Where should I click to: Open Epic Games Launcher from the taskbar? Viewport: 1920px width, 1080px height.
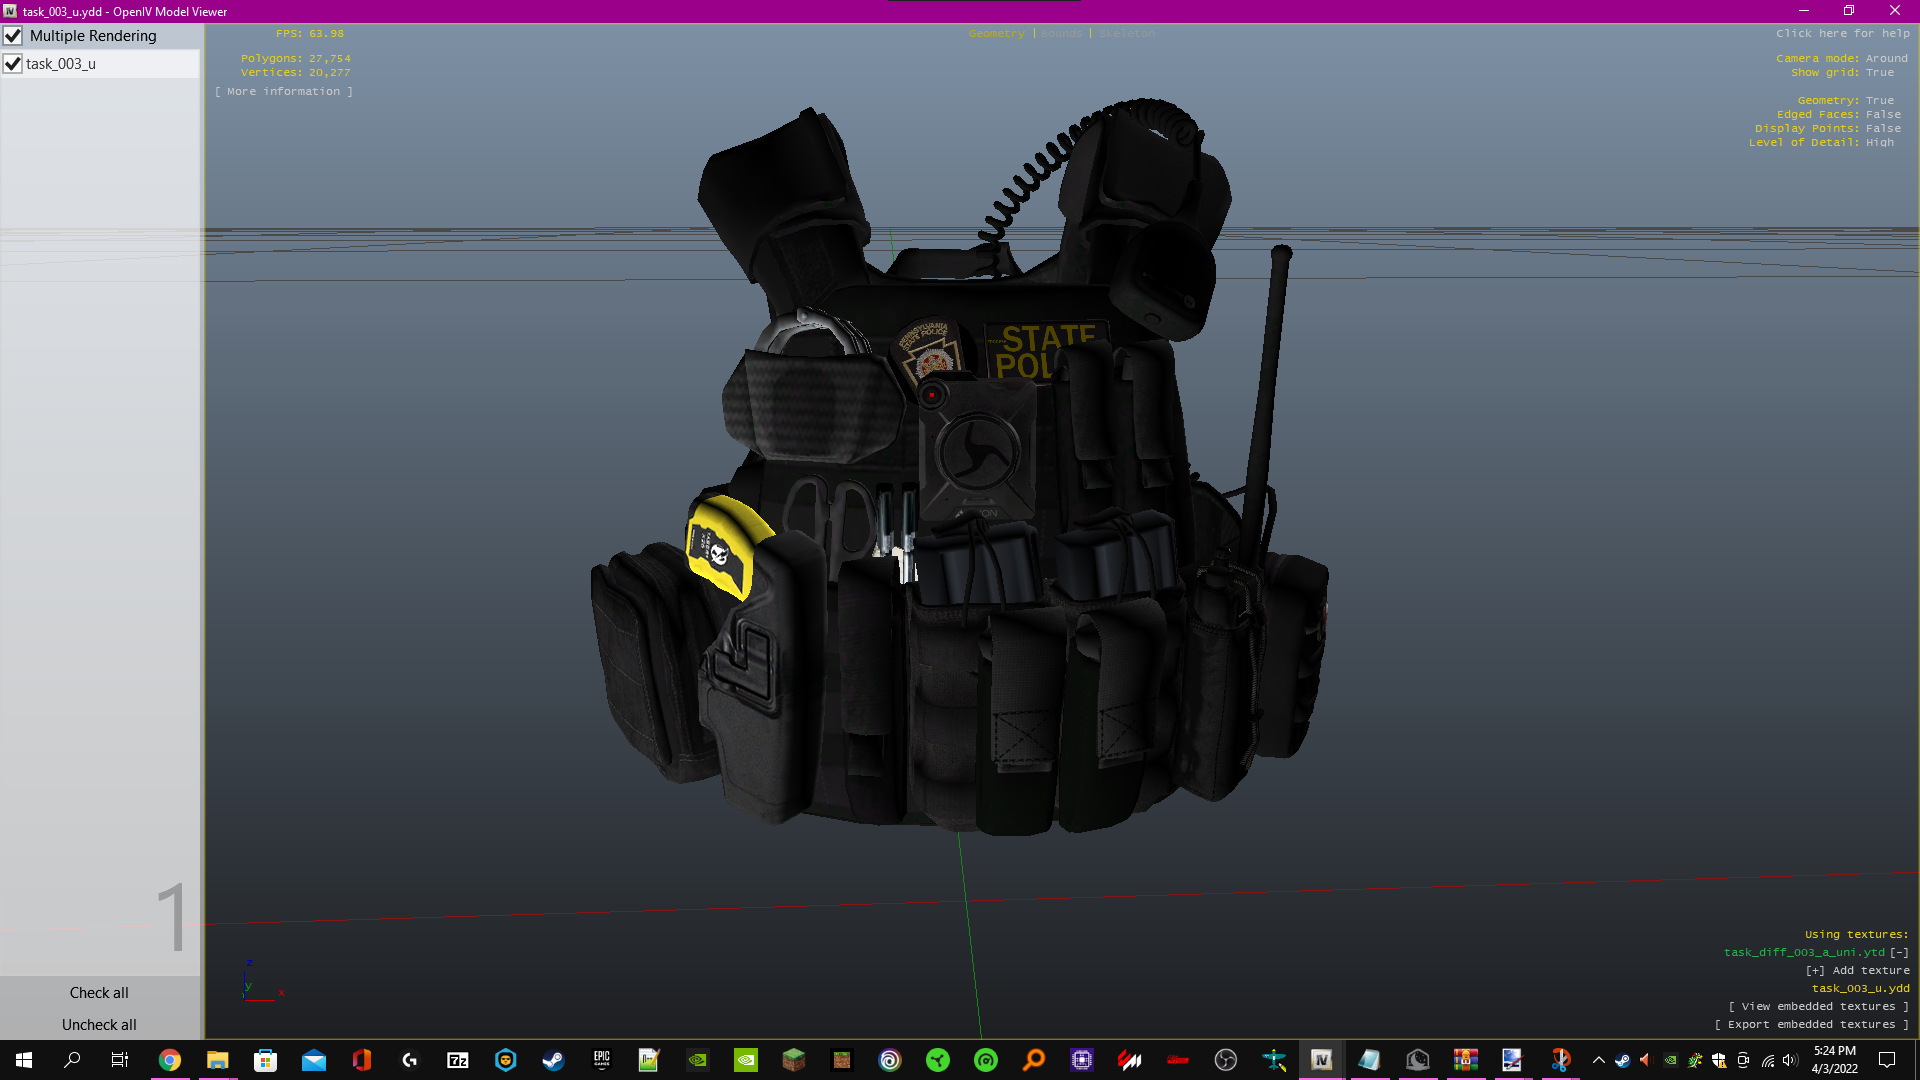tap(601, 1060)
